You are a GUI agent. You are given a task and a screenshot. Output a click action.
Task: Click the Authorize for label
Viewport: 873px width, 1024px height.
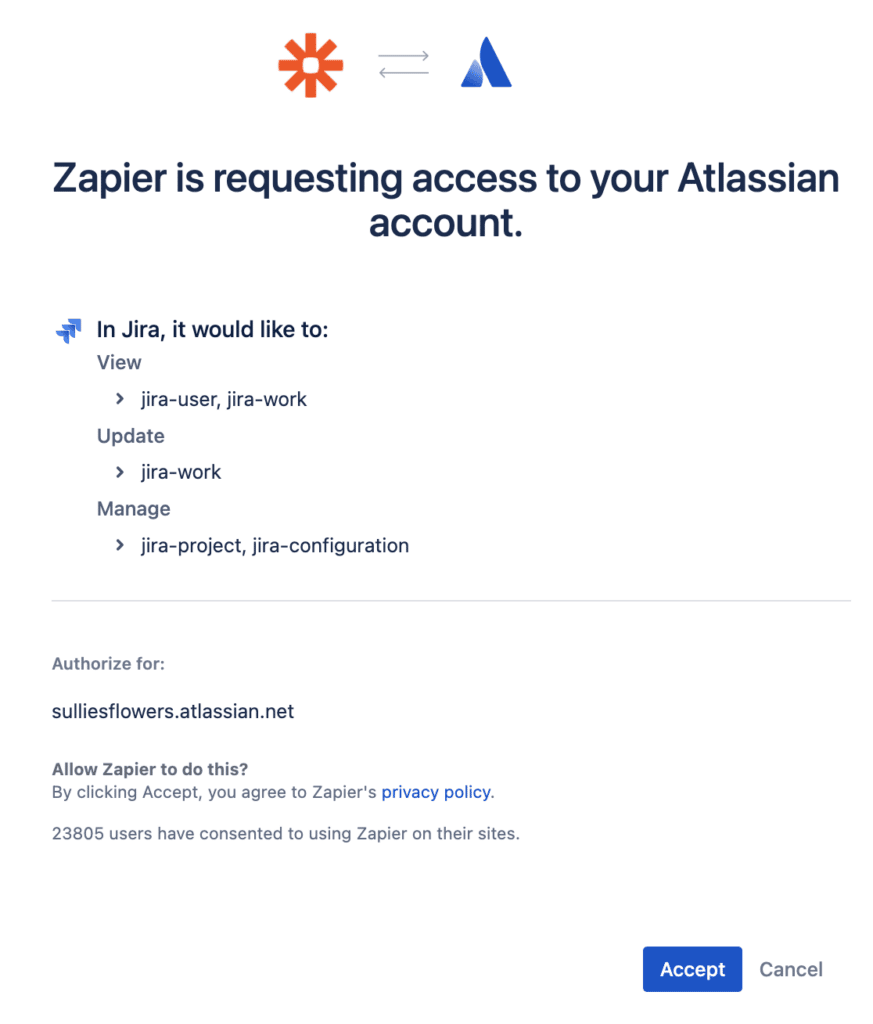(108, 663)
